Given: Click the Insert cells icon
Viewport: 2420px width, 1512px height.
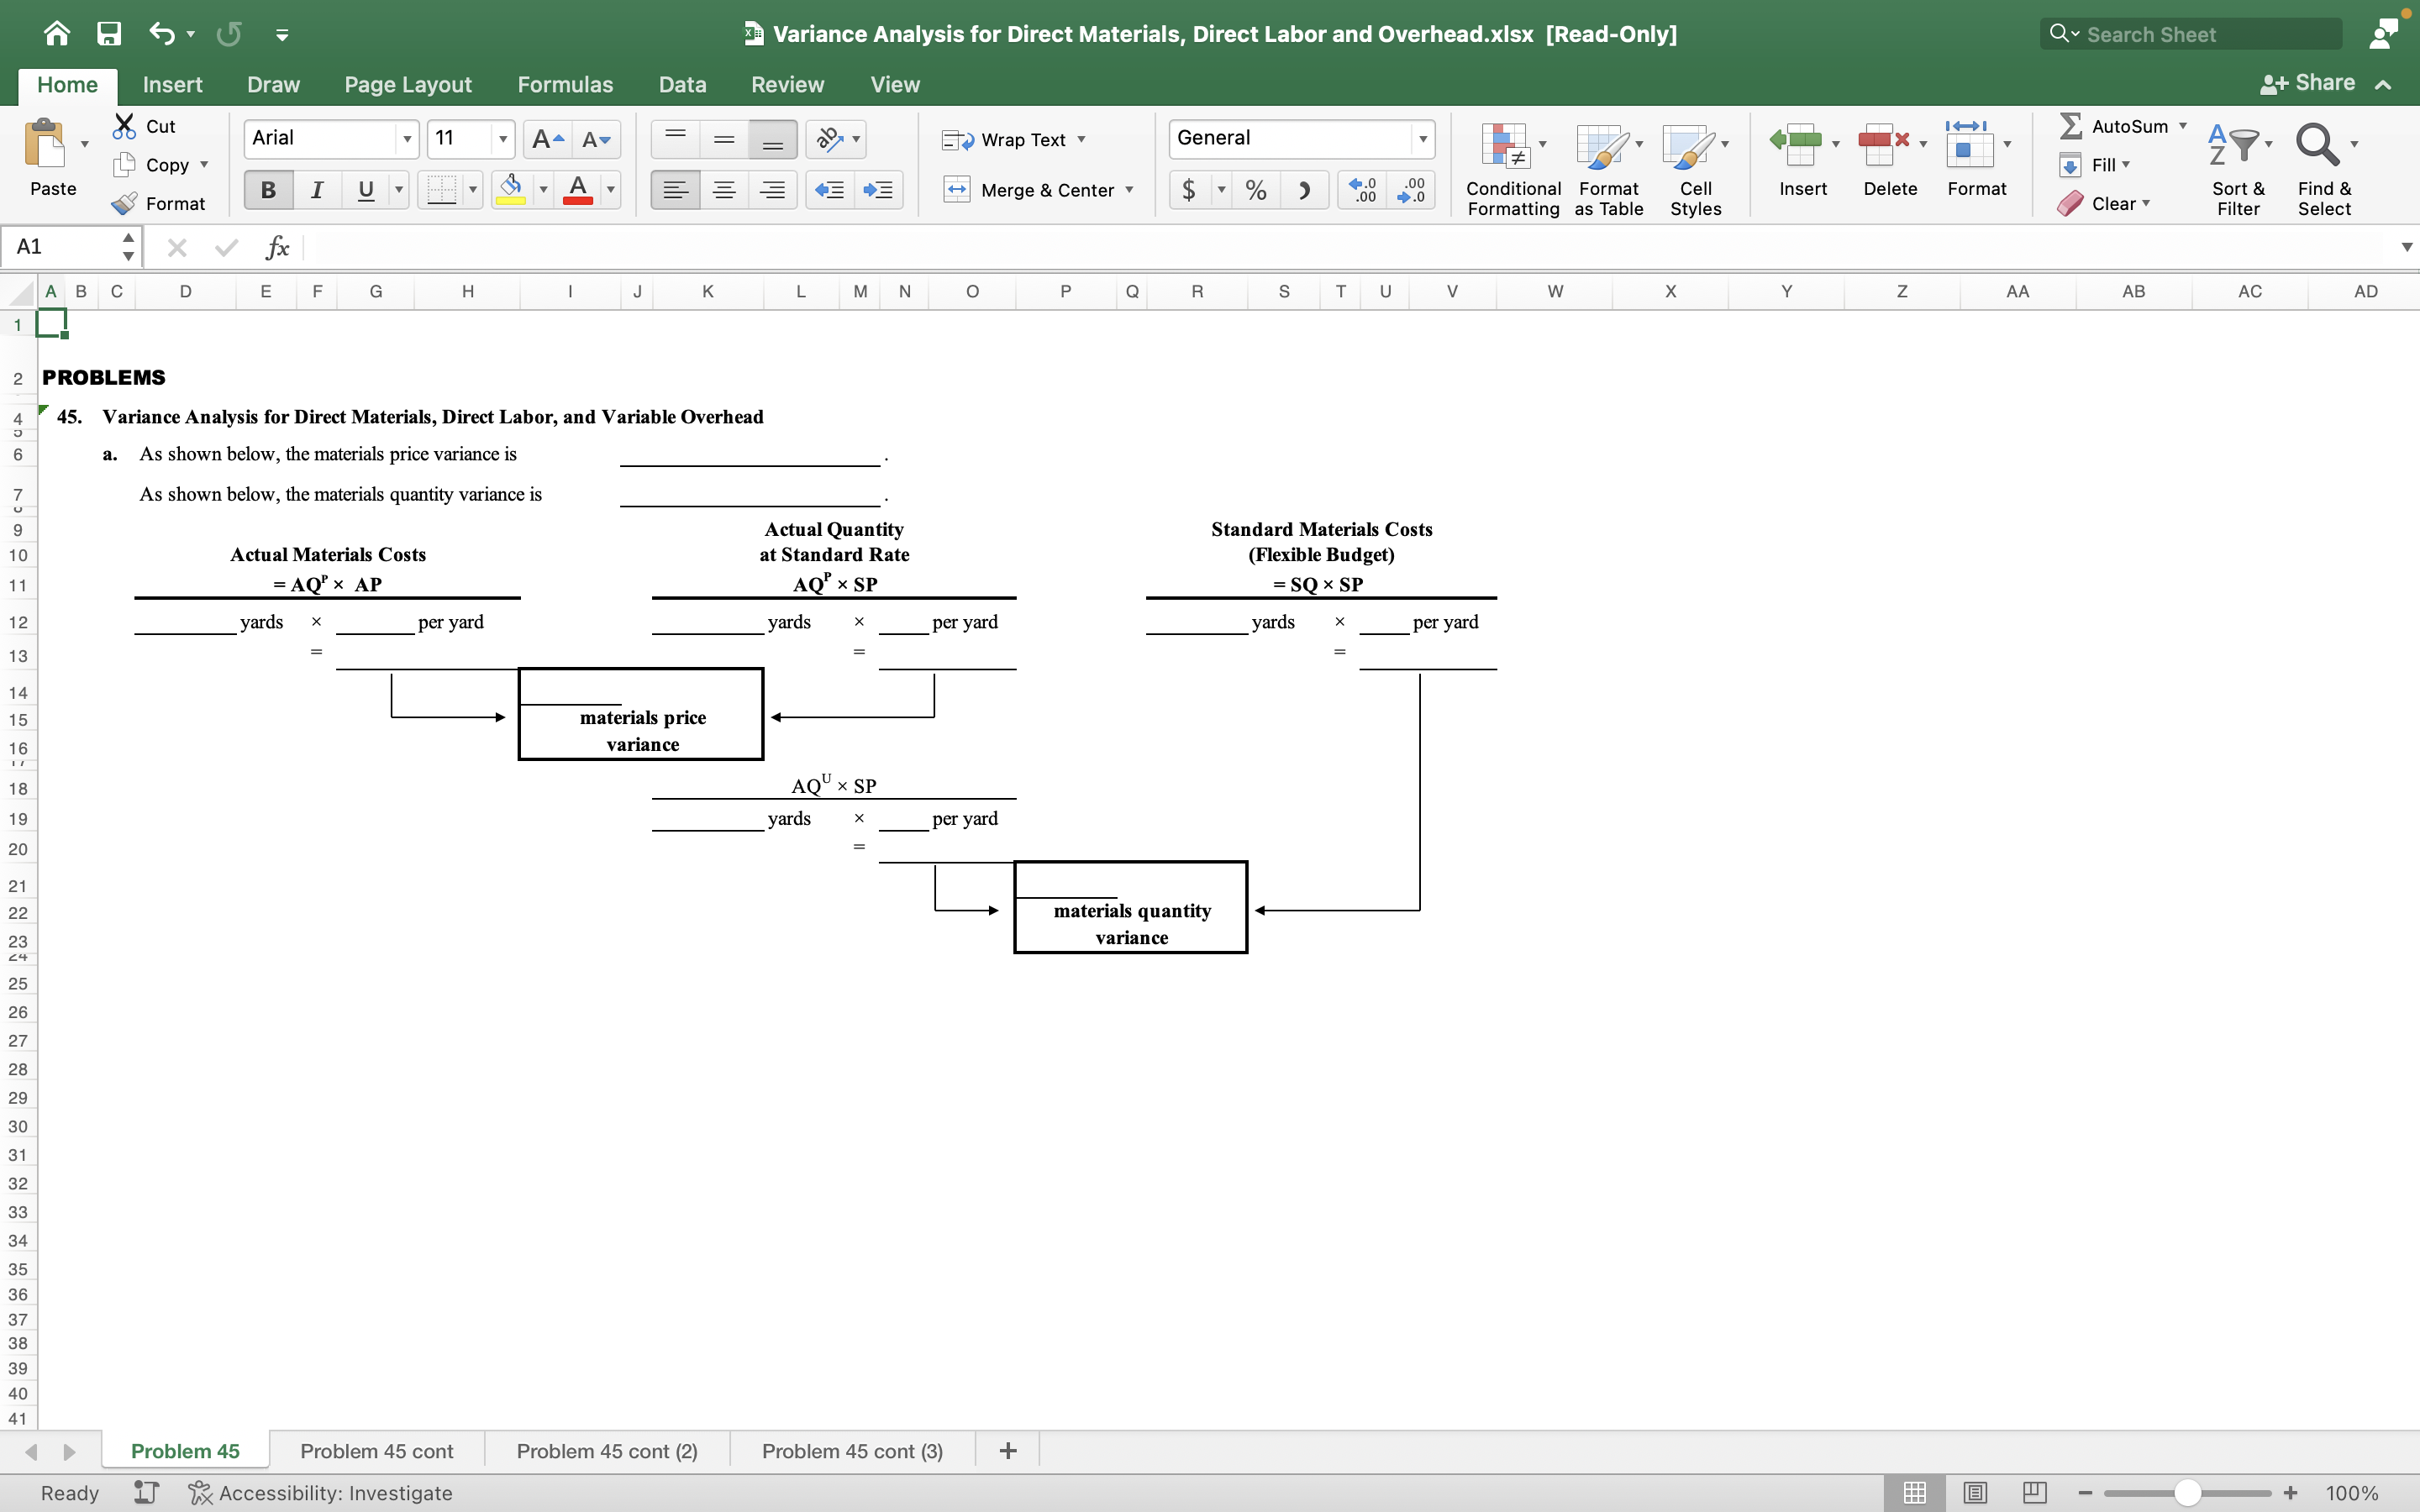Looking at the screenshot, I should (1796, 144).
